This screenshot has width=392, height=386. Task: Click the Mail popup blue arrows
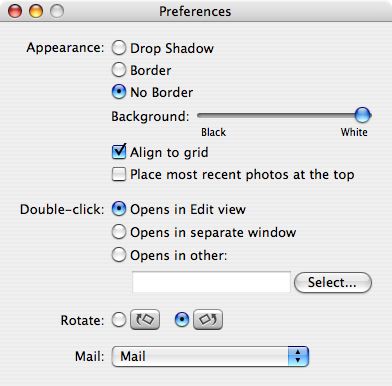[298, 356]
